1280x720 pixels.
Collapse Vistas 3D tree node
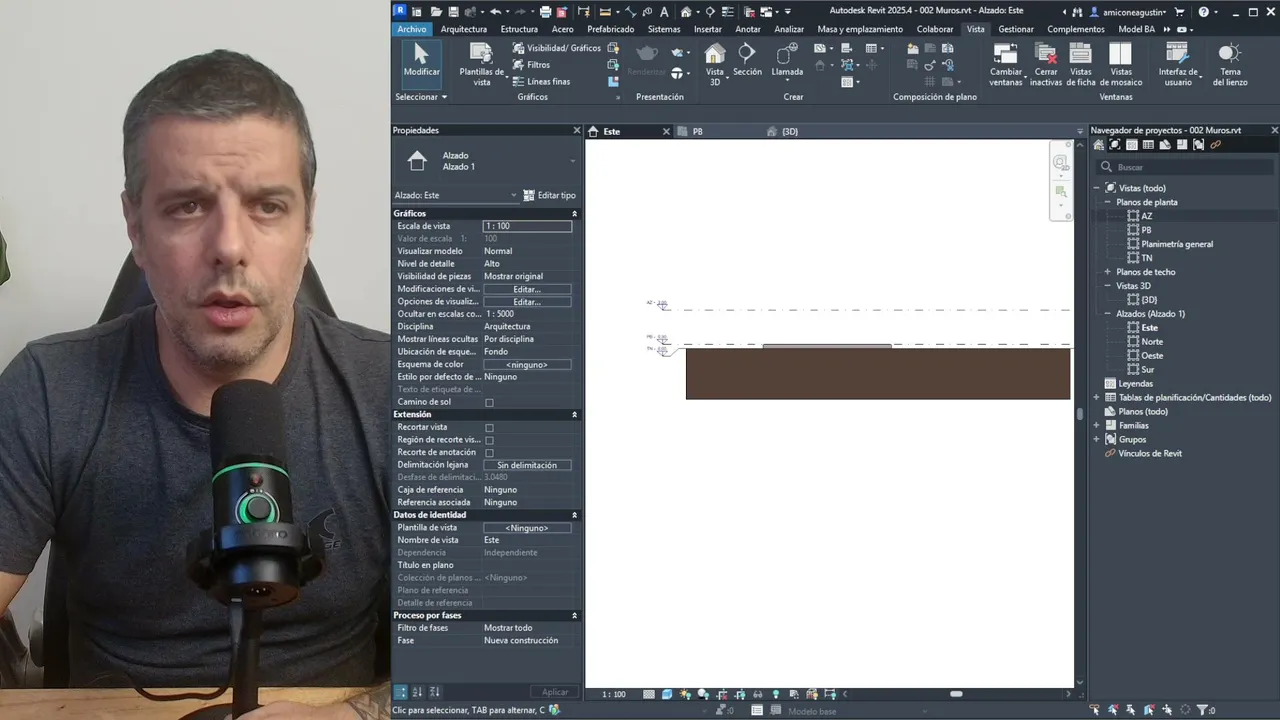[x=1107, y=286]
